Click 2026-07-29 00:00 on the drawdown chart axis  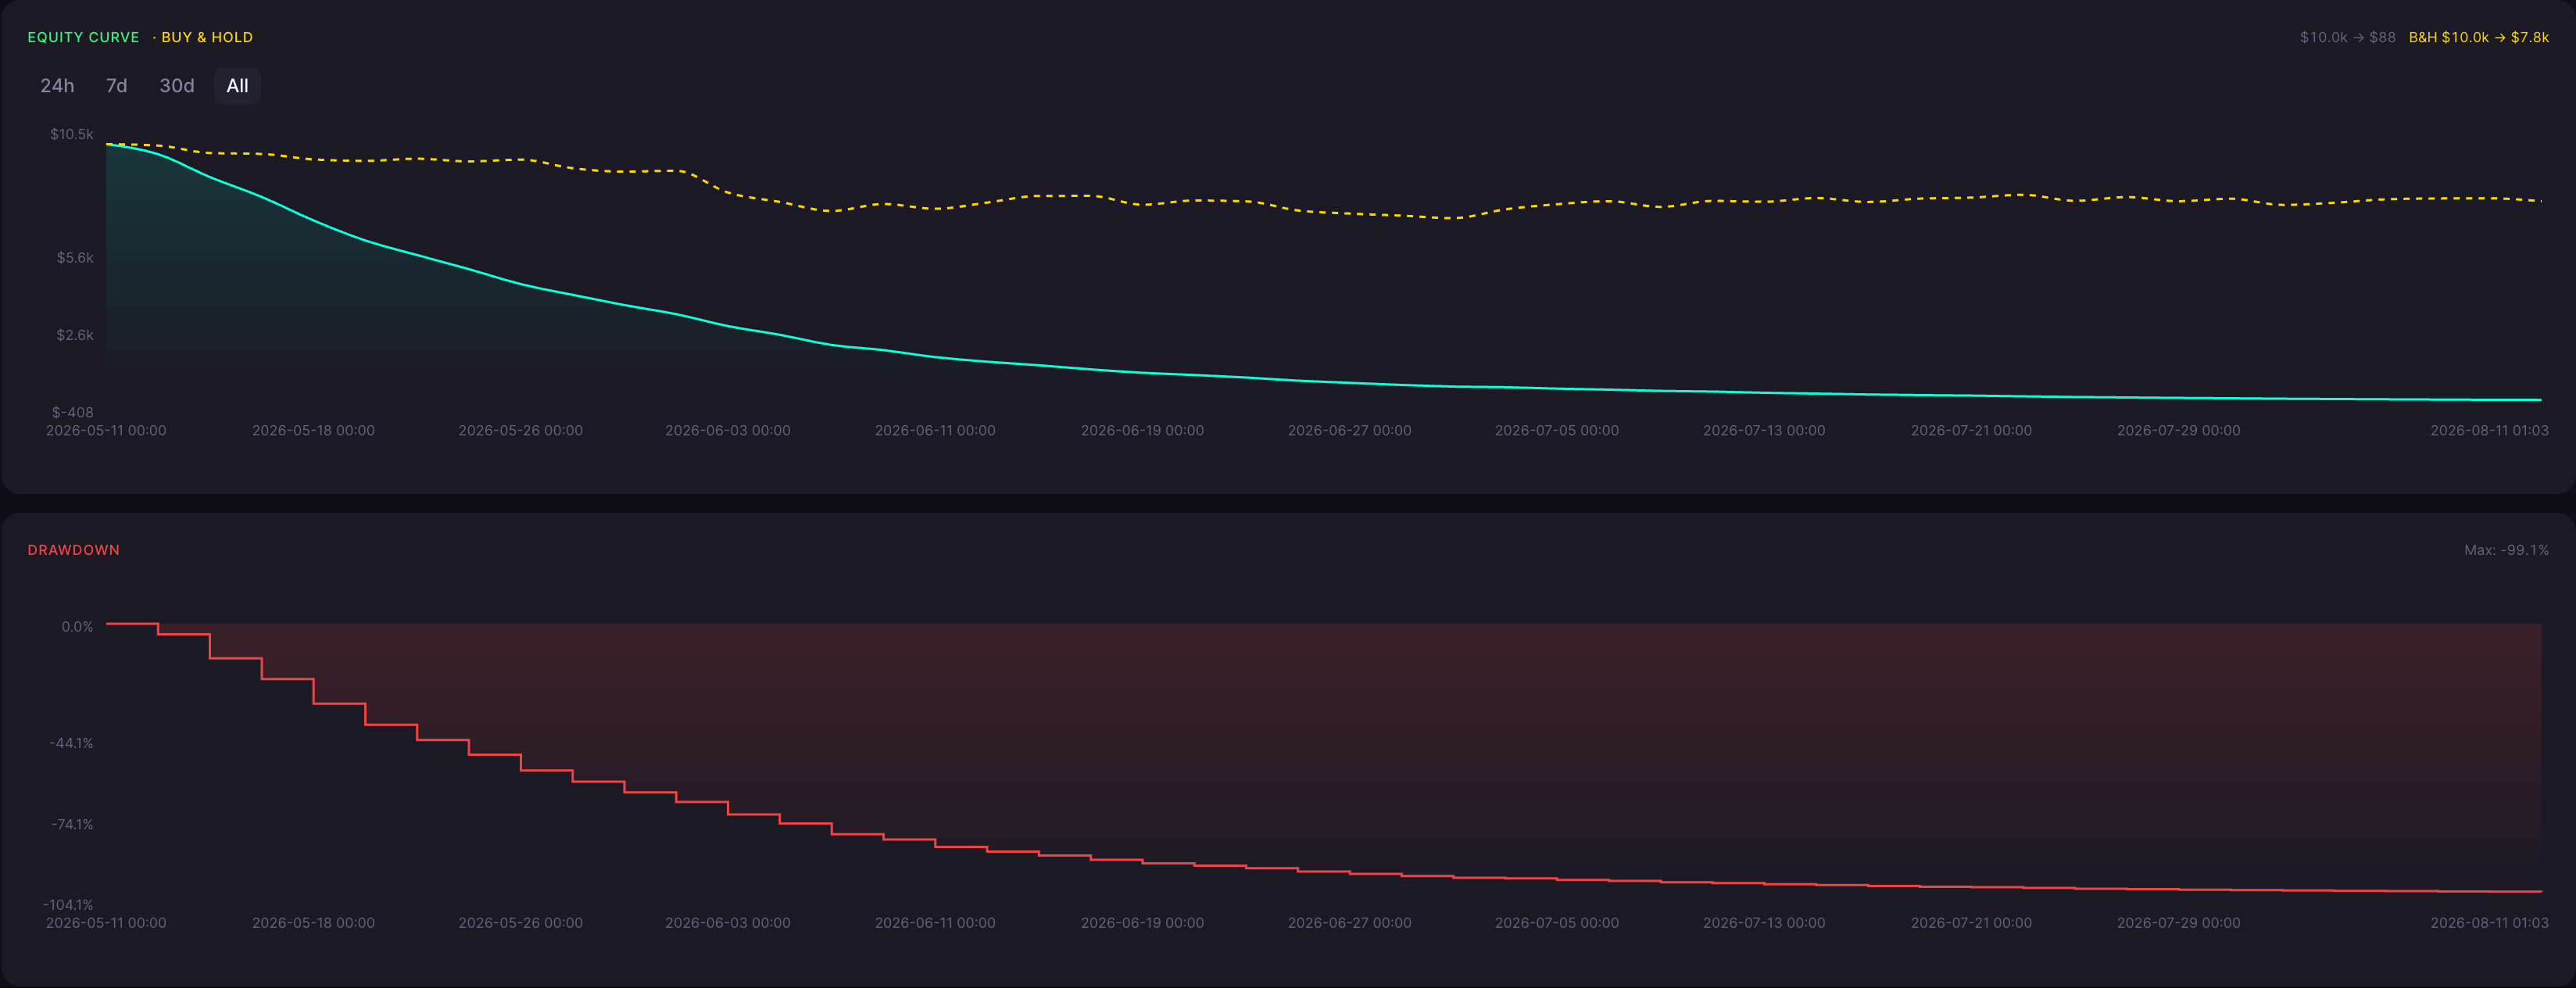pyautogui.click(x=2178, y=923)
